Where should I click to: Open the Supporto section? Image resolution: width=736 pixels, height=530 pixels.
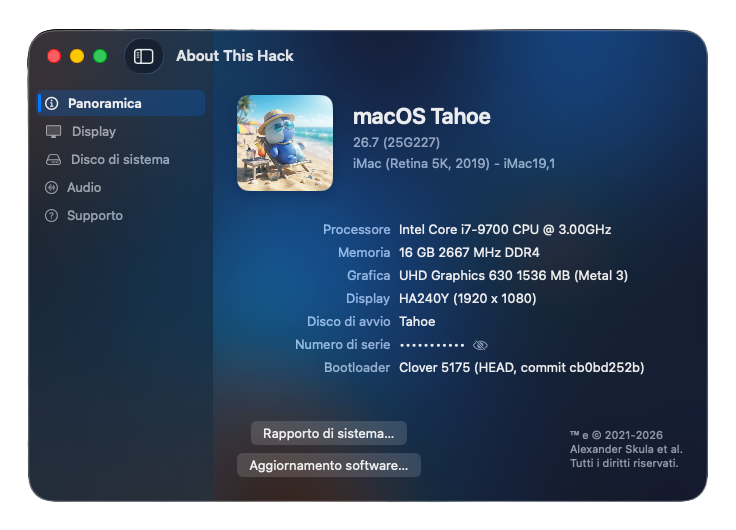121,216
